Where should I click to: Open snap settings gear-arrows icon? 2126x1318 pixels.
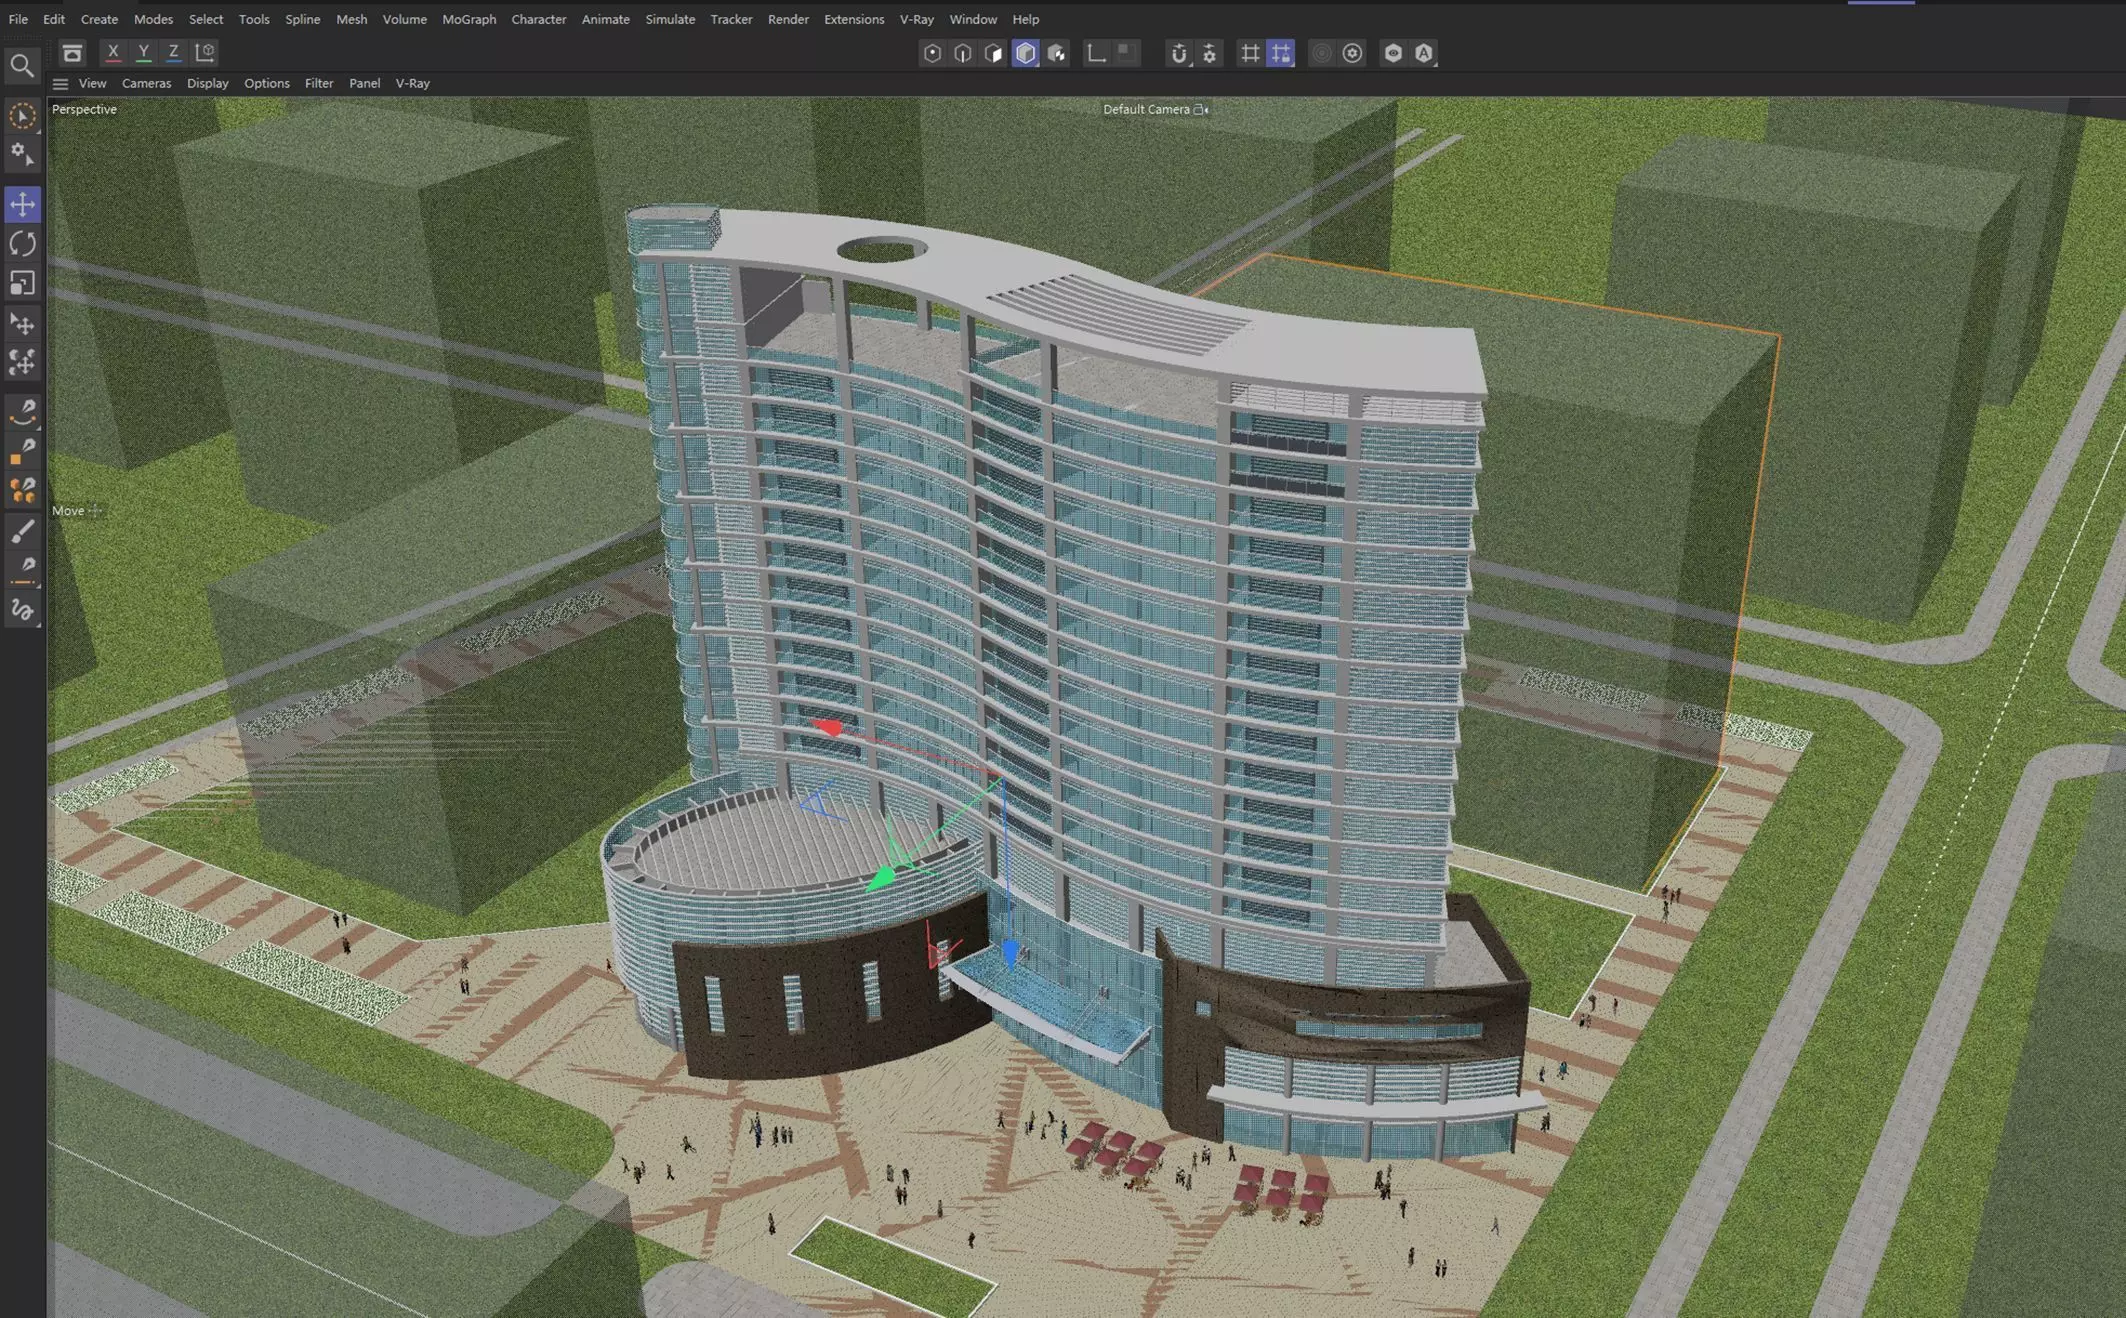pos(1210,53)
